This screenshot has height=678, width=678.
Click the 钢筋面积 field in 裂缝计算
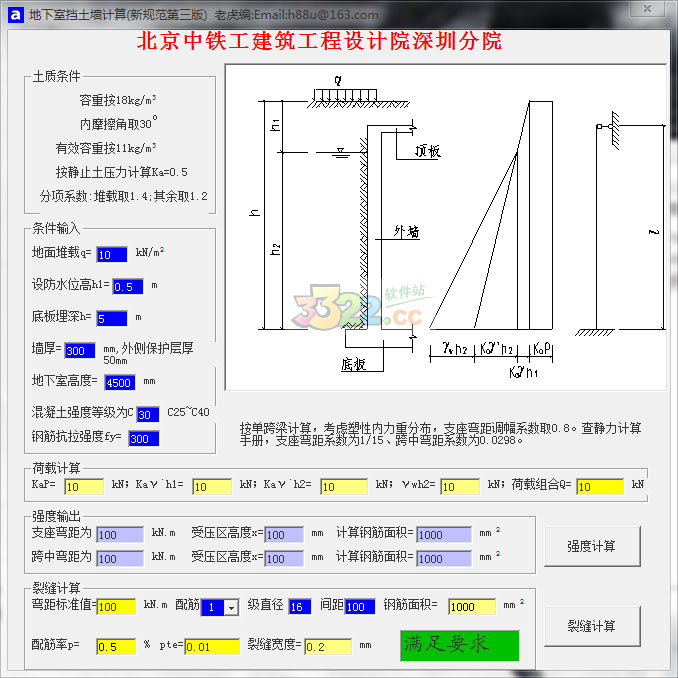[472, 607]
